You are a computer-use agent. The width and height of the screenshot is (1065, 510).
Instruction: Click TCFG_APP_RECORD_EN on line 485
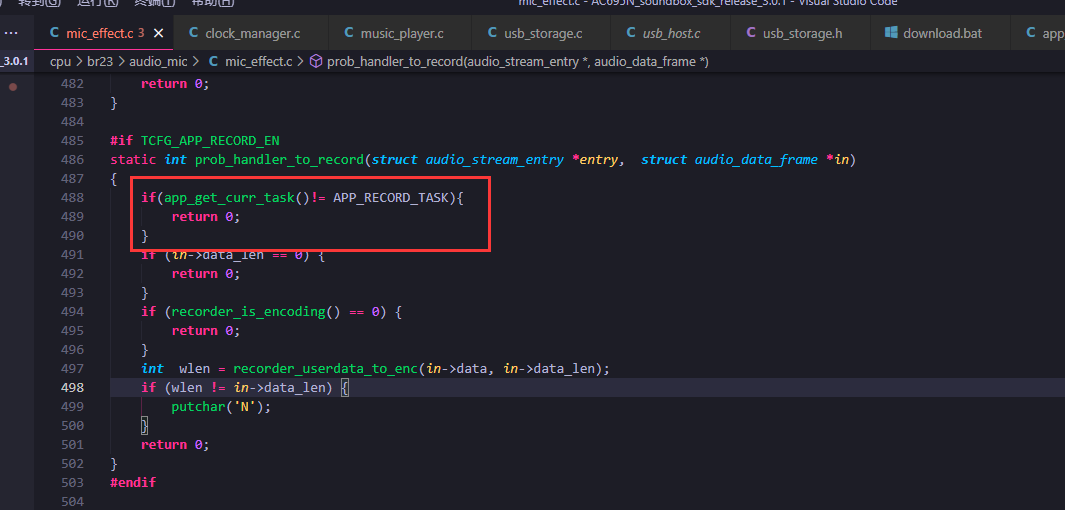pos(211,141)
